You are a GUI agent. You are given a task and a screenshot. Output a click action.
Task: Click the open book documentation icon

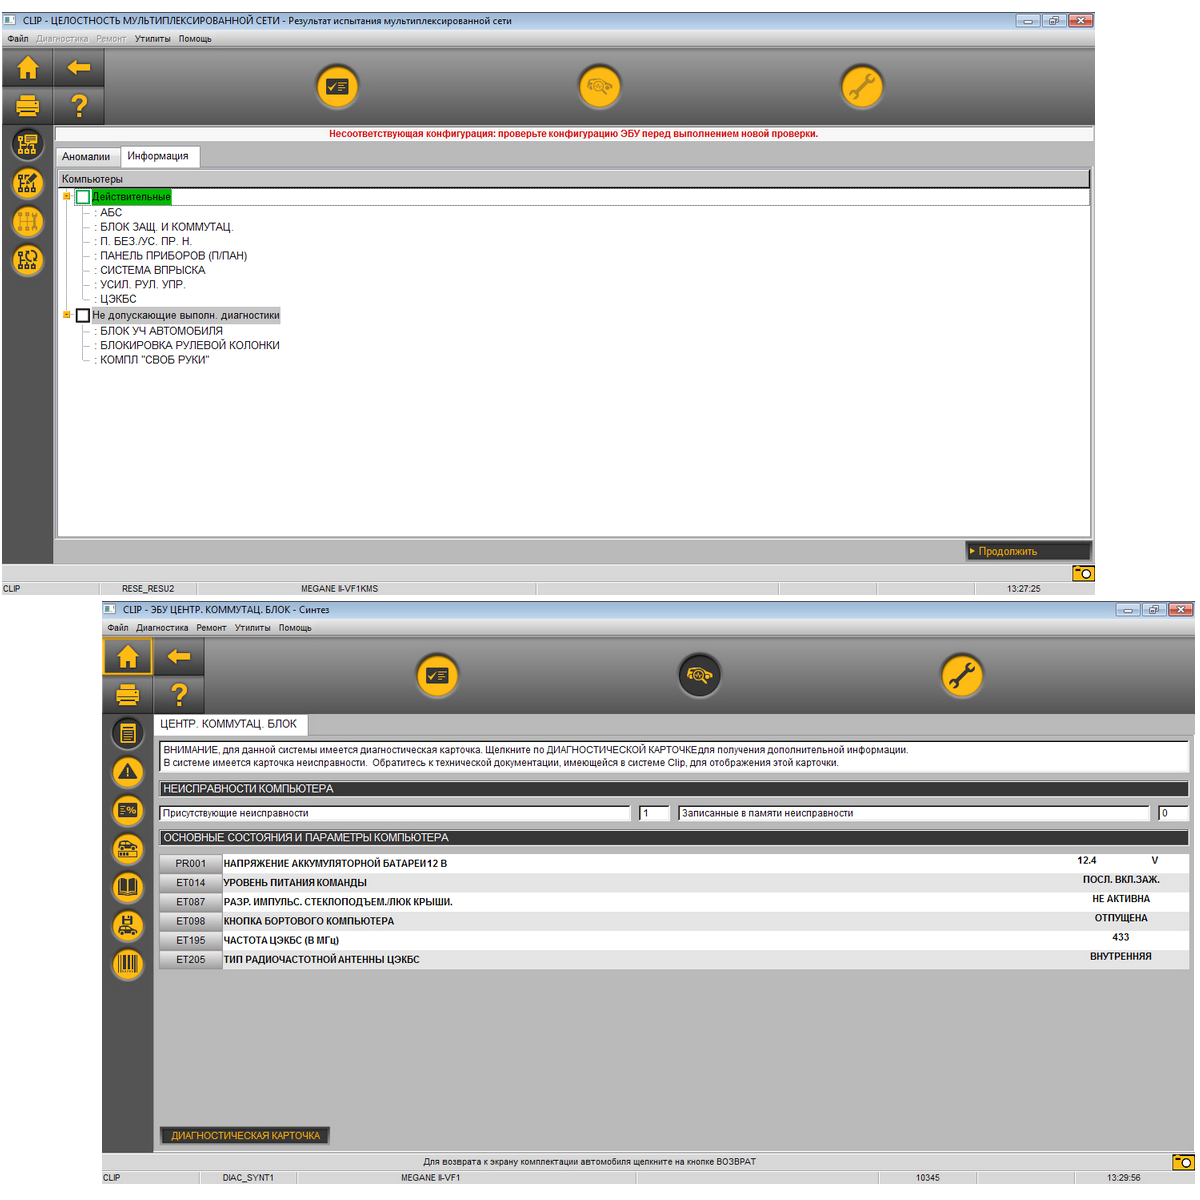coord(127,887)
